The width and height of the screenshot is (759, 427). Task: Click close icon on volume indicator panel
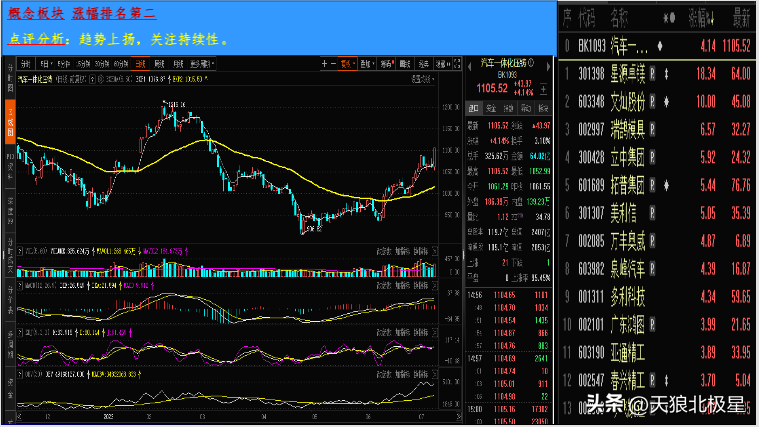pos(435,251)
